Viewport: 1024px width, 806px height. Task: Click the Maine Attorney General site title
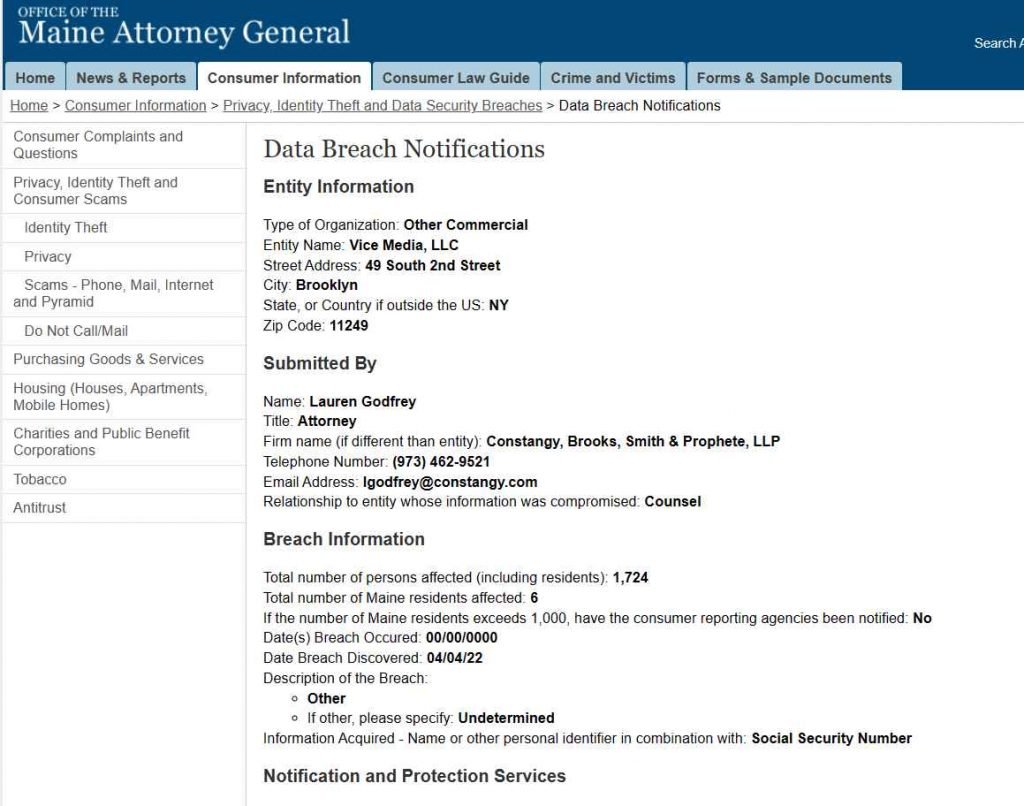(x=184, y=32)
